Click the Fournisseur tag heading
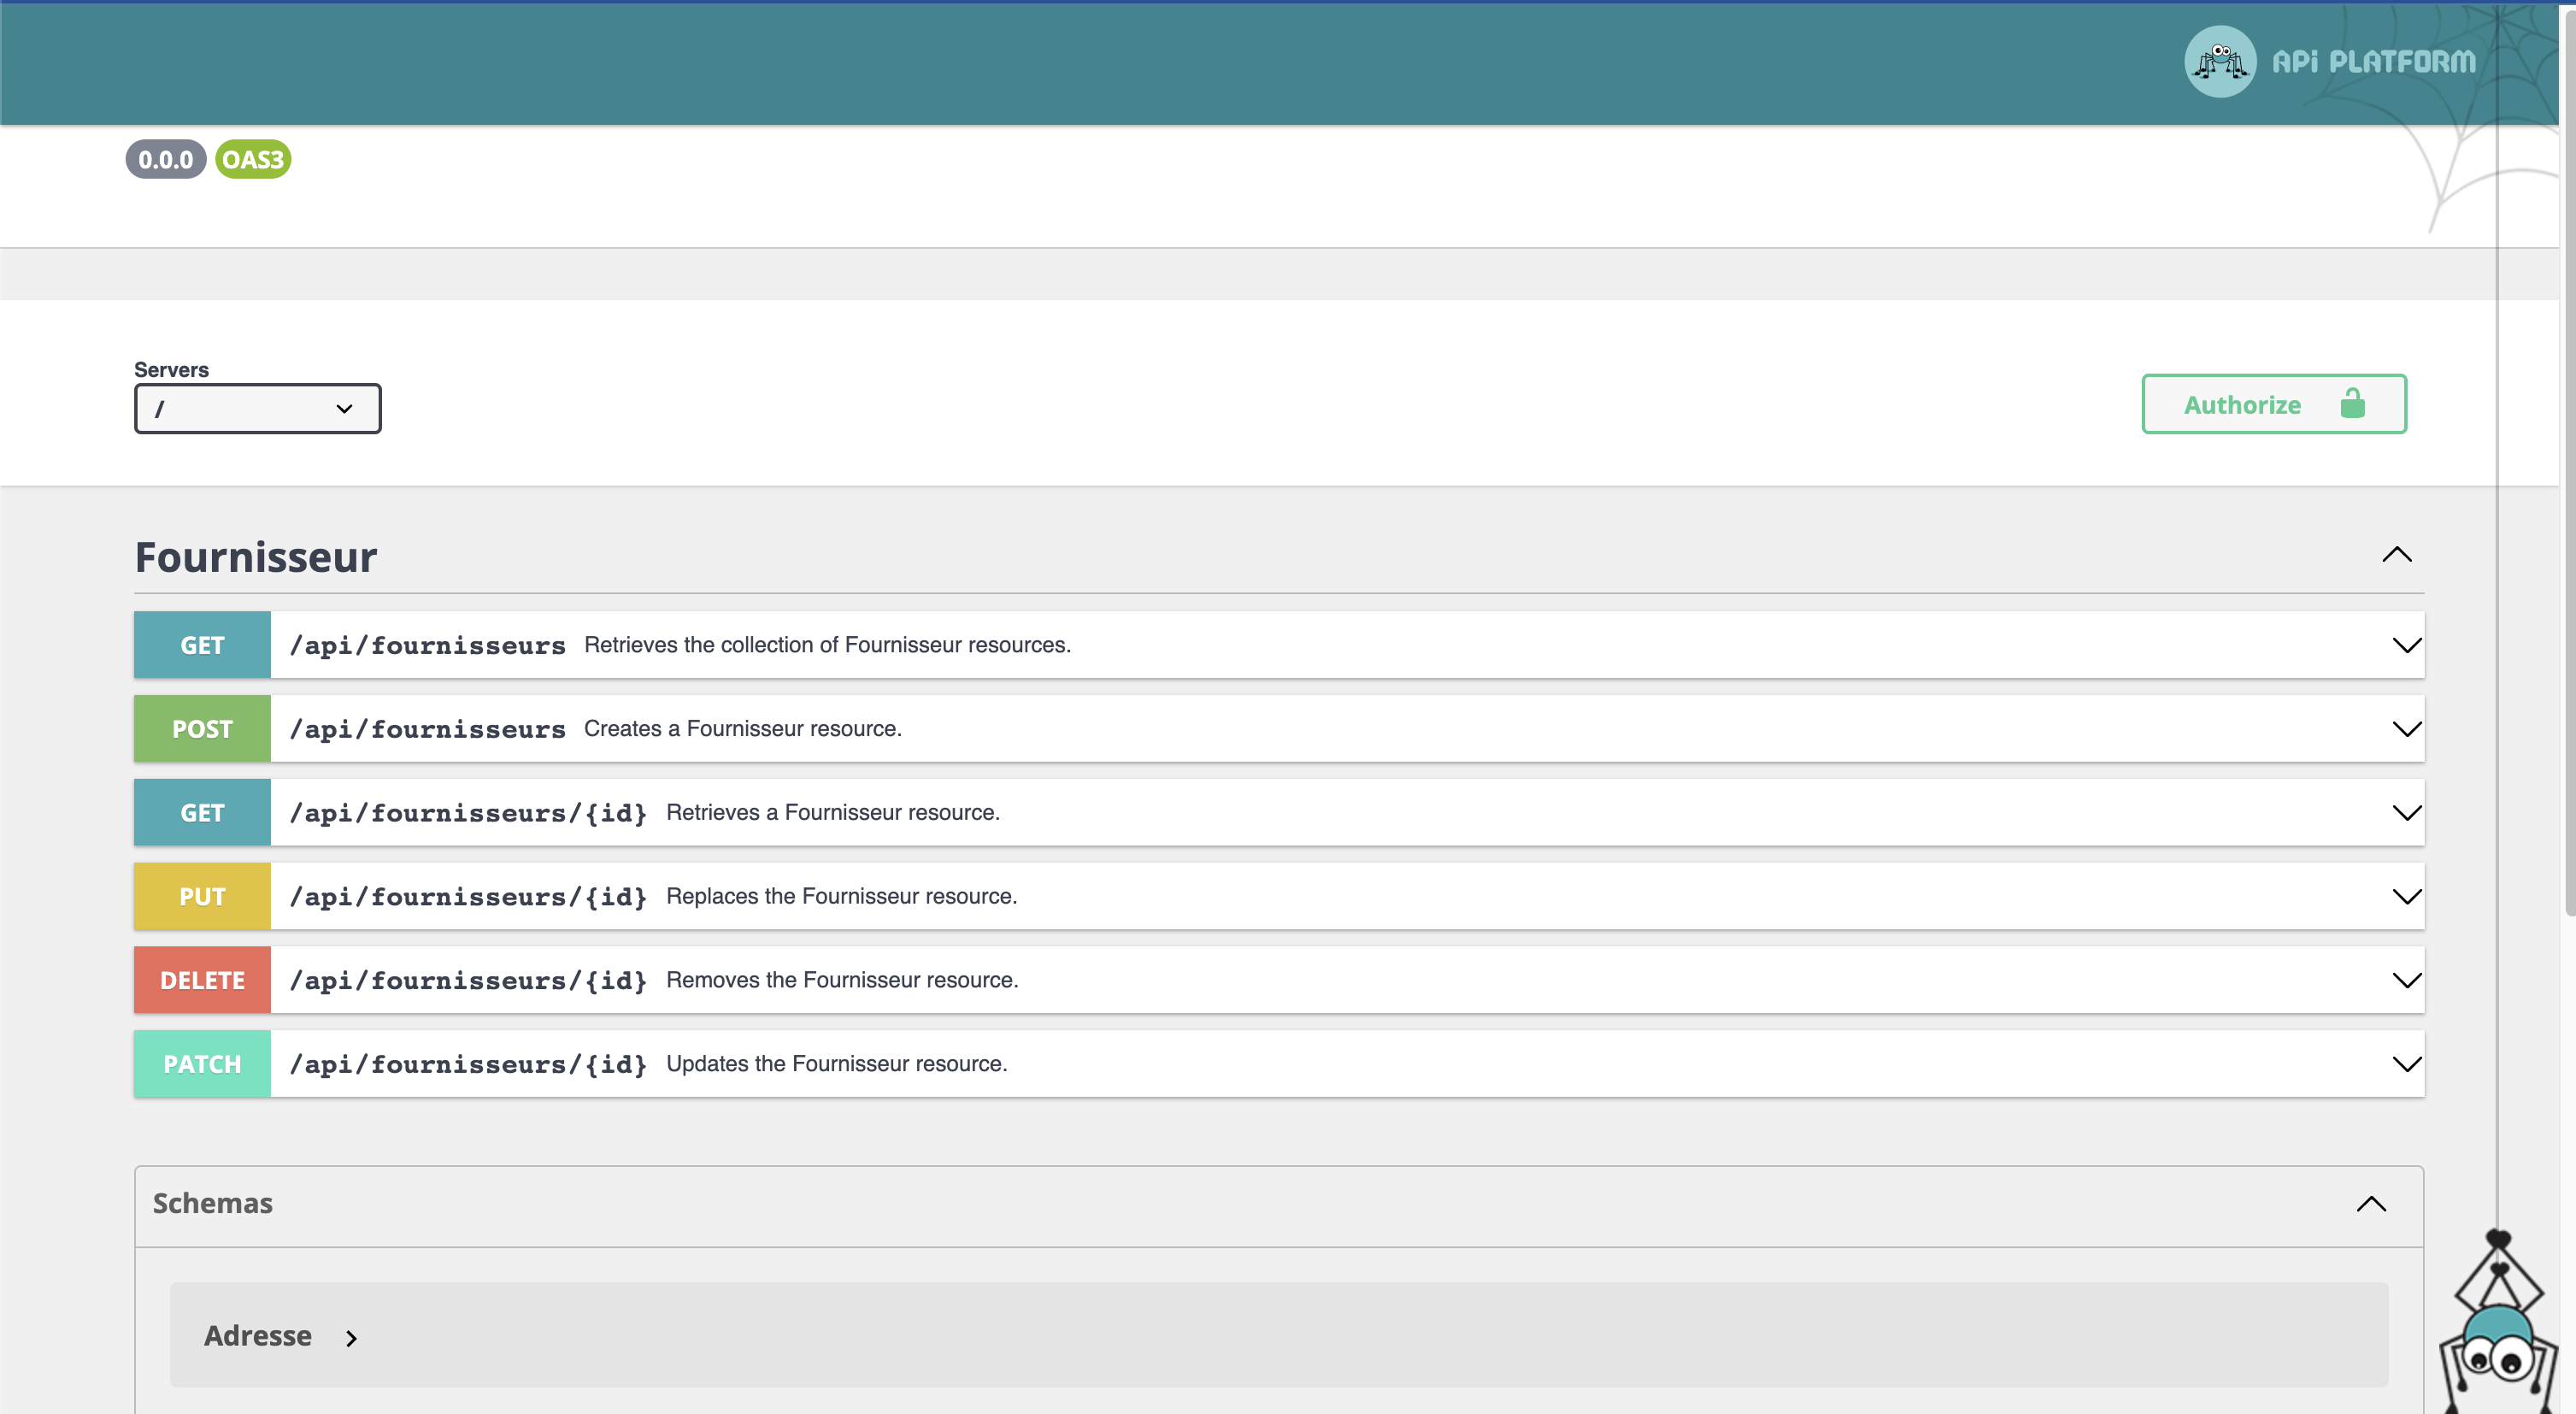The width and height of the screenshot is (2576, 1414). (256, 557)
